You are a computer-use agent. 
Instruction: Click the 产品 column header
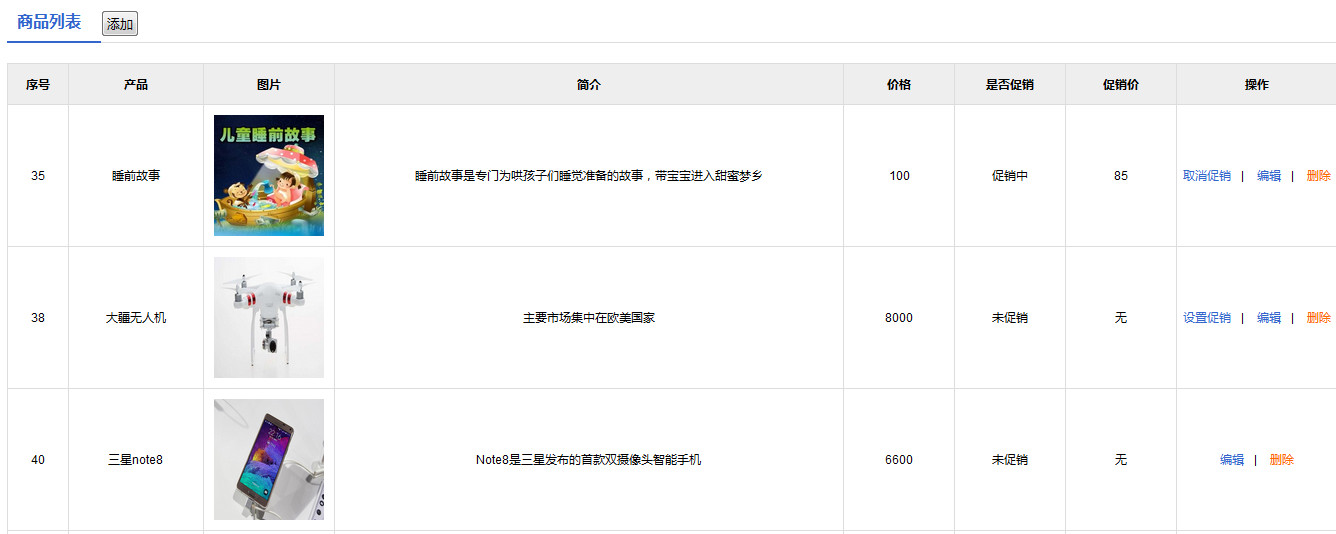point(136,85)
